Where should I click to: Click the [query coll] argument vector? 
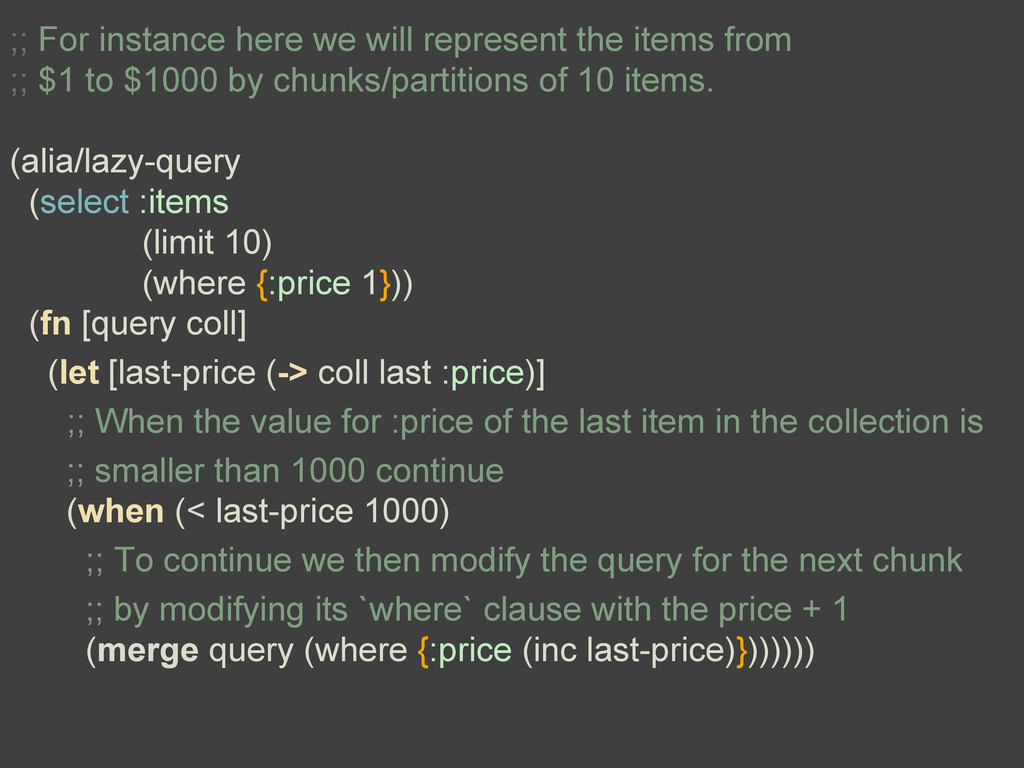pos(164,325)
